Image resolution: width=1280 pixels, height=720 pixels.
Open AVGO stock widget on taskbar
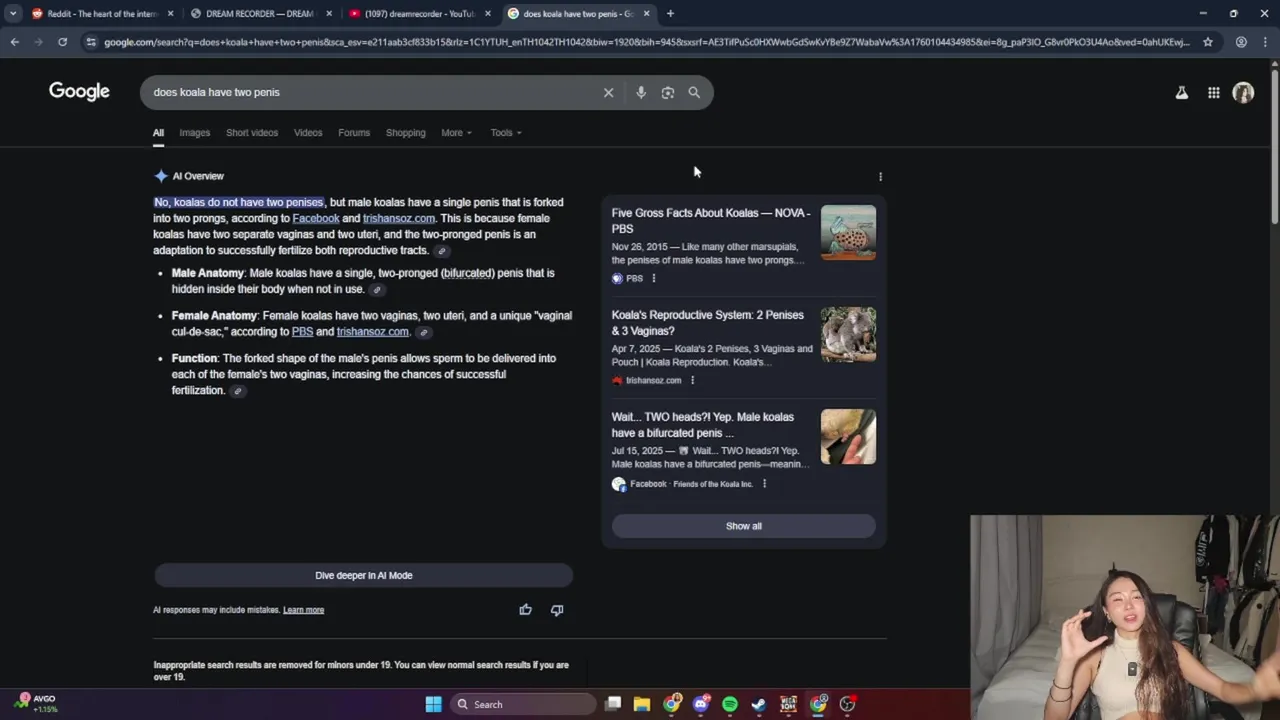point(35,704)
